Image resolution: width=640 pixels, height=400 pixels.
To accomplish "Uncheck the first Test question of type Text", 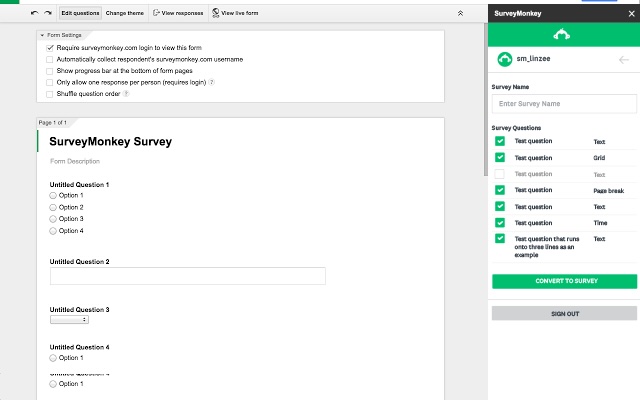I will 500,141.
